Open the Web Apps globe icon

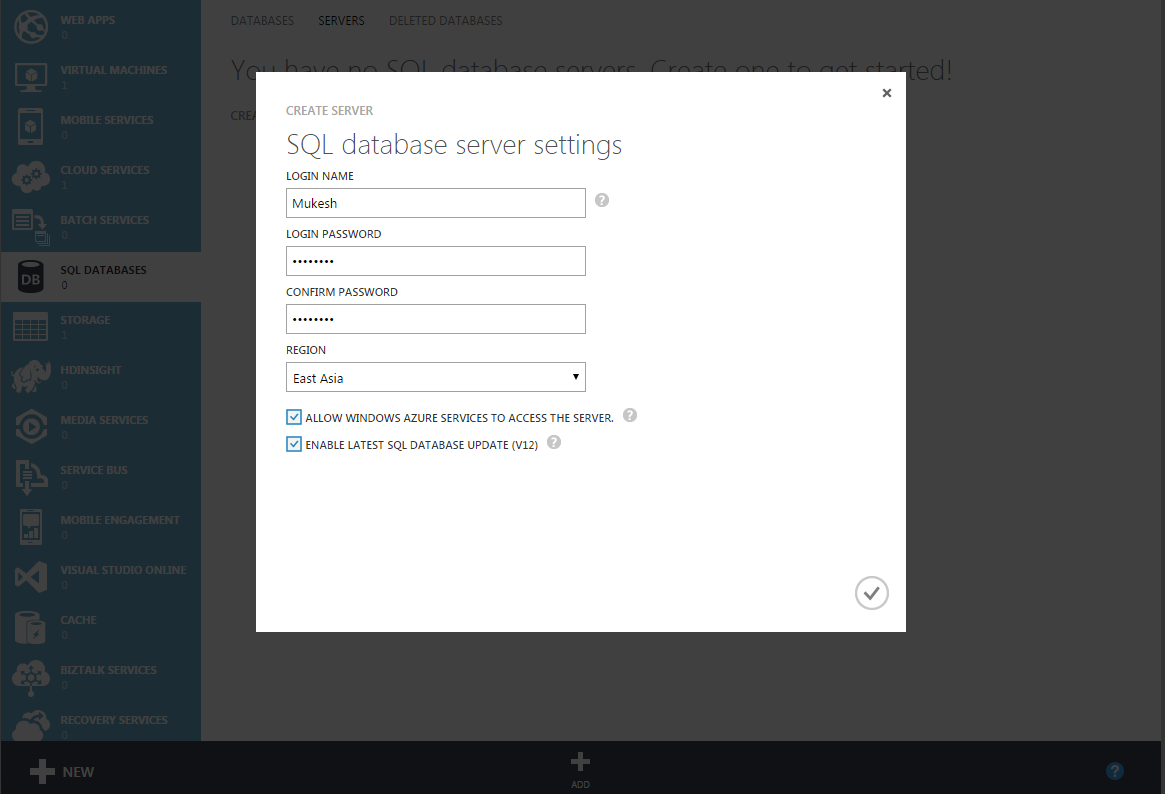[30, 26]
